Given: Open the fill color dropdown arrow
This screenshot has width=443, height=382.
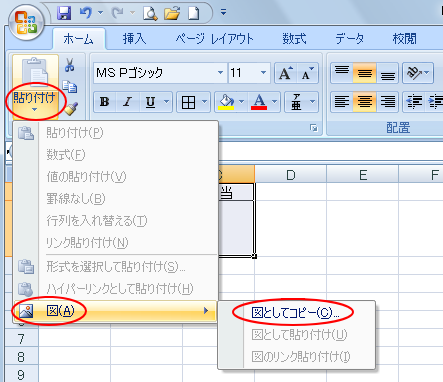Looking at the screenshot, I should tap(242, 102).
